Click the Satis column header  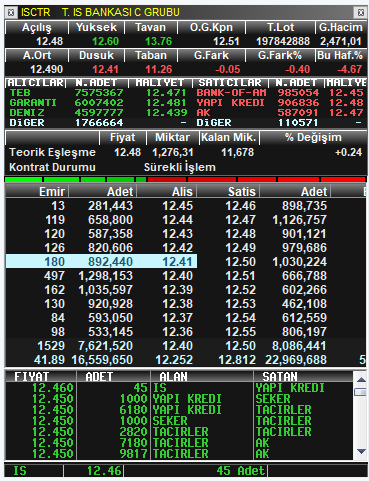(x=228, y=192)
